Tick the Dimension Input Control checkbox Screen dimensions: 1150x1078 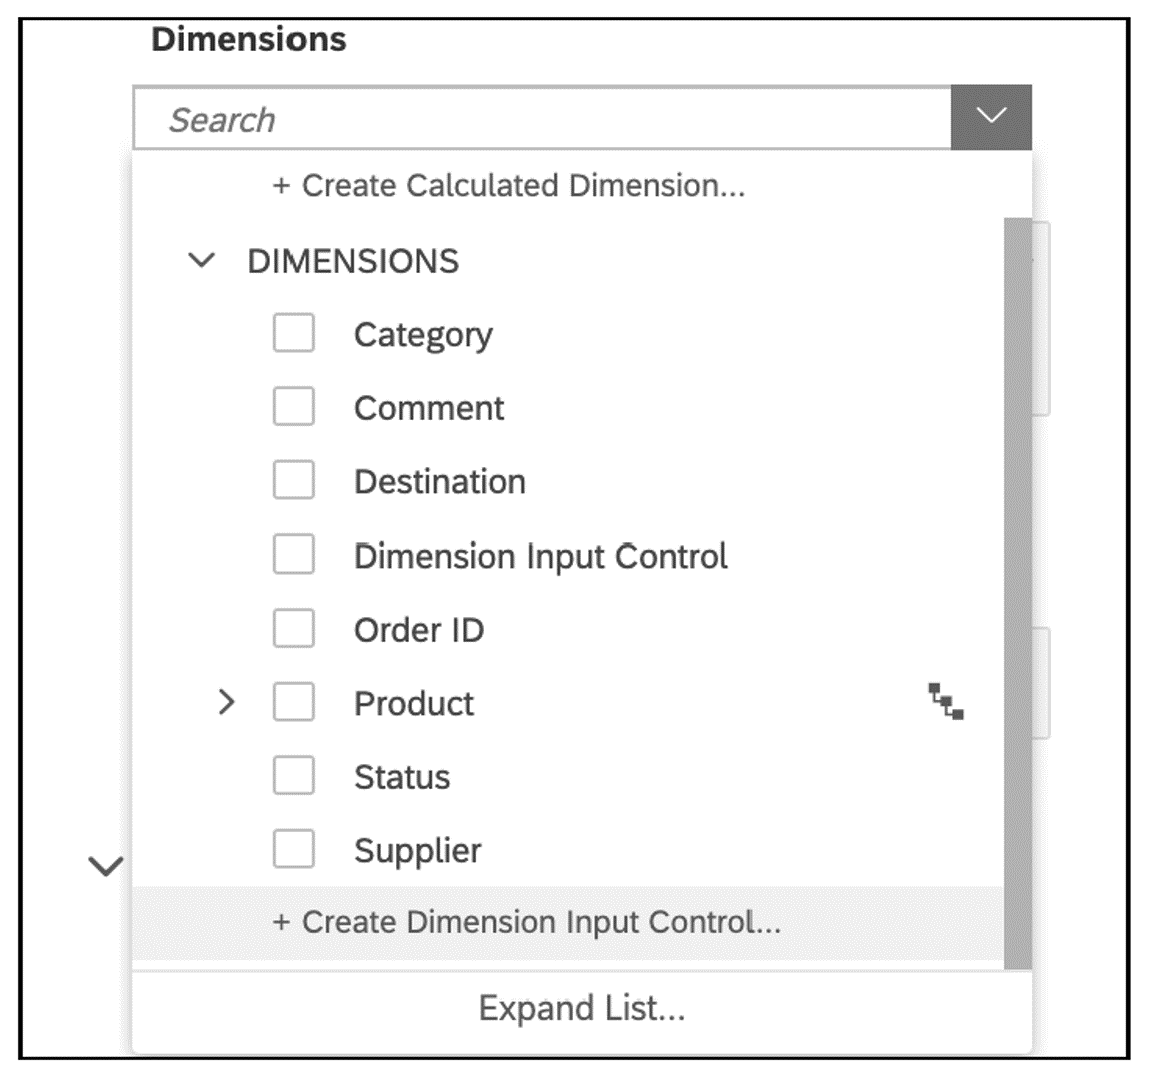[x=293, y=555]
